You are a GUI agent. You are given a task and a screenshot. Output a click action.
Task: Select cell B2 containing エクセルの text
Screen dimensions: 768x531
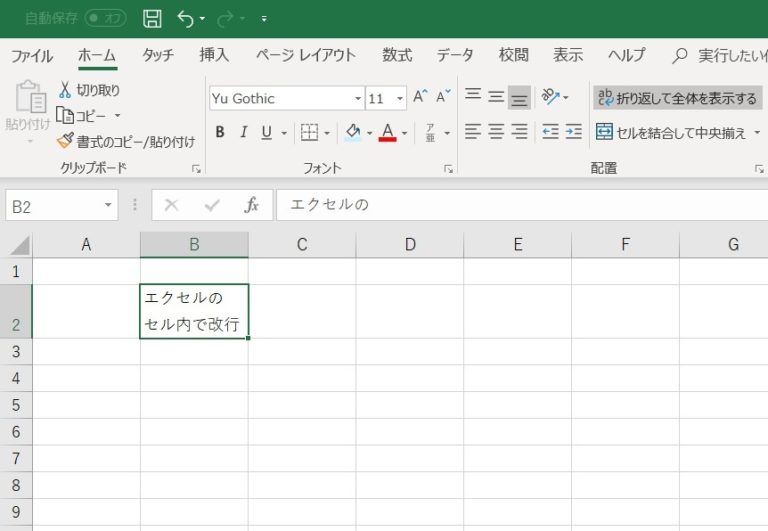194,311
